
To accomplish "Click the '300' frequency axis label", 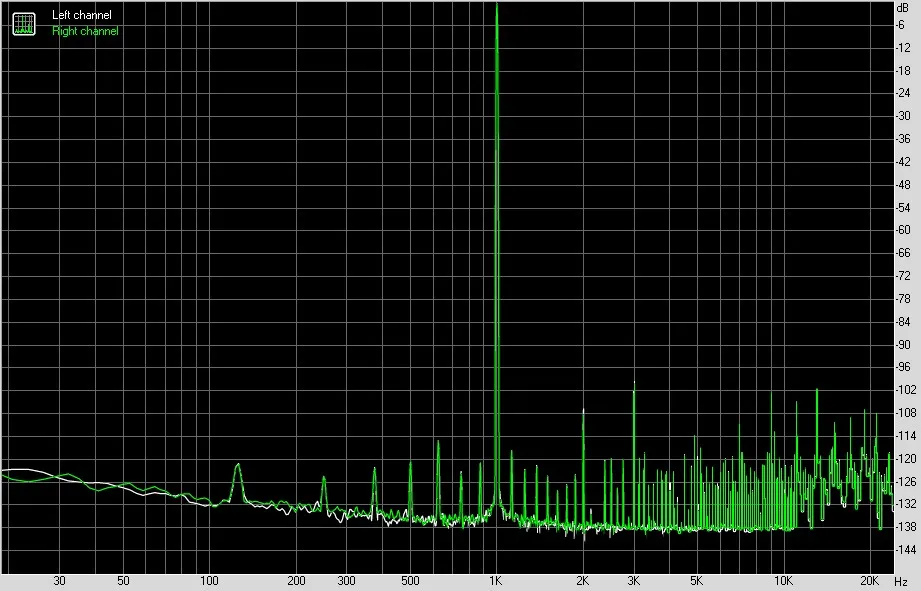I will (x=347, y=581).
